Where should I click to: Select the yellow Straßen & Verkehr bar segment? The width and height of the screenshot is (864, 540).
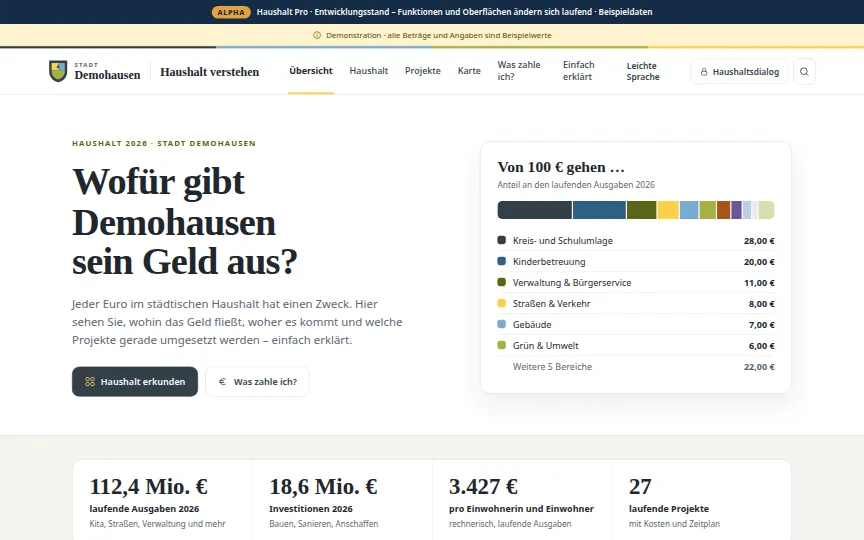tap(668, 210)
